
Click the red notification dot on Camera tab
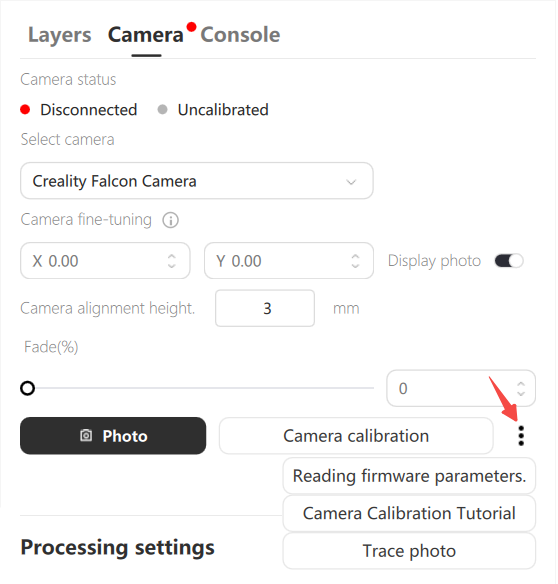[191, 27]
